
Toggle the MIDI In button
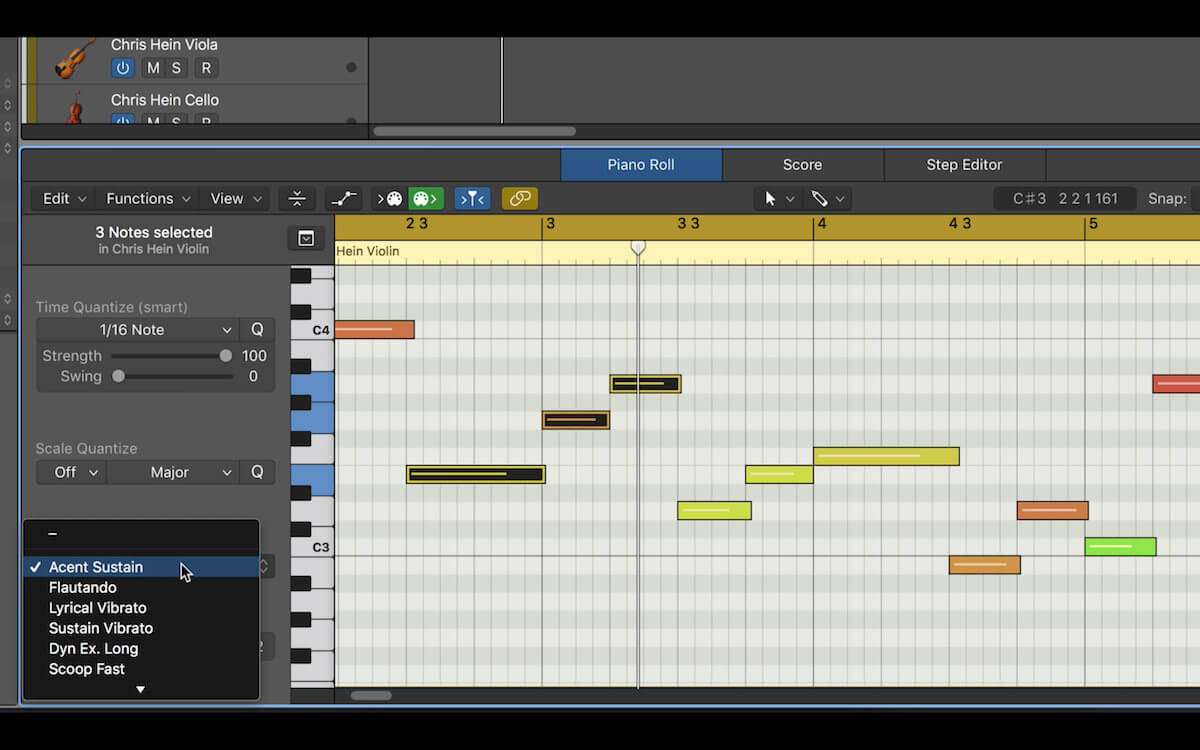pyautogui.click(x=389, y=198)
